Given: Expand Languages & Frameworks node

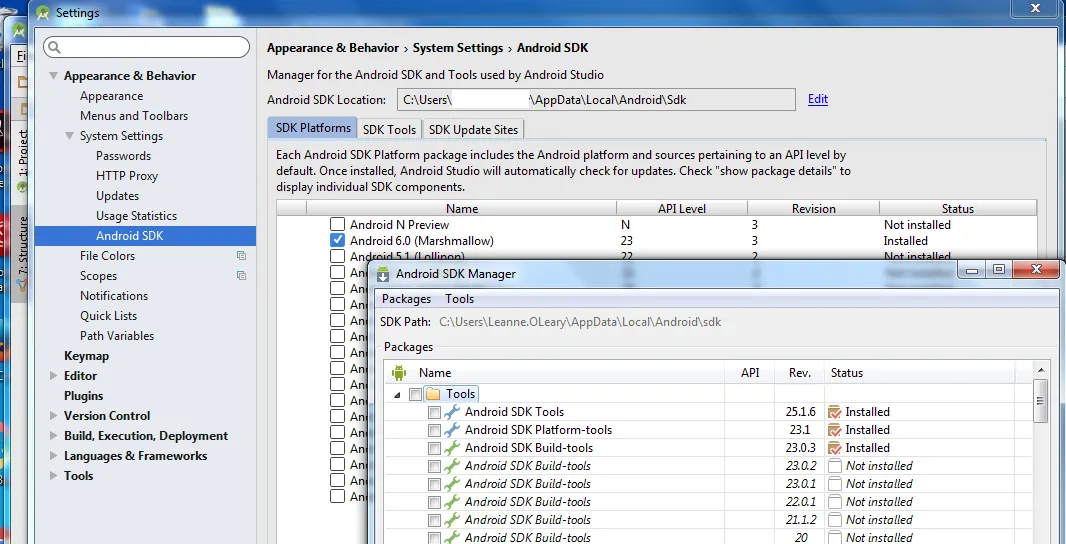Looking at the screenshot, I should pos(54,456).
